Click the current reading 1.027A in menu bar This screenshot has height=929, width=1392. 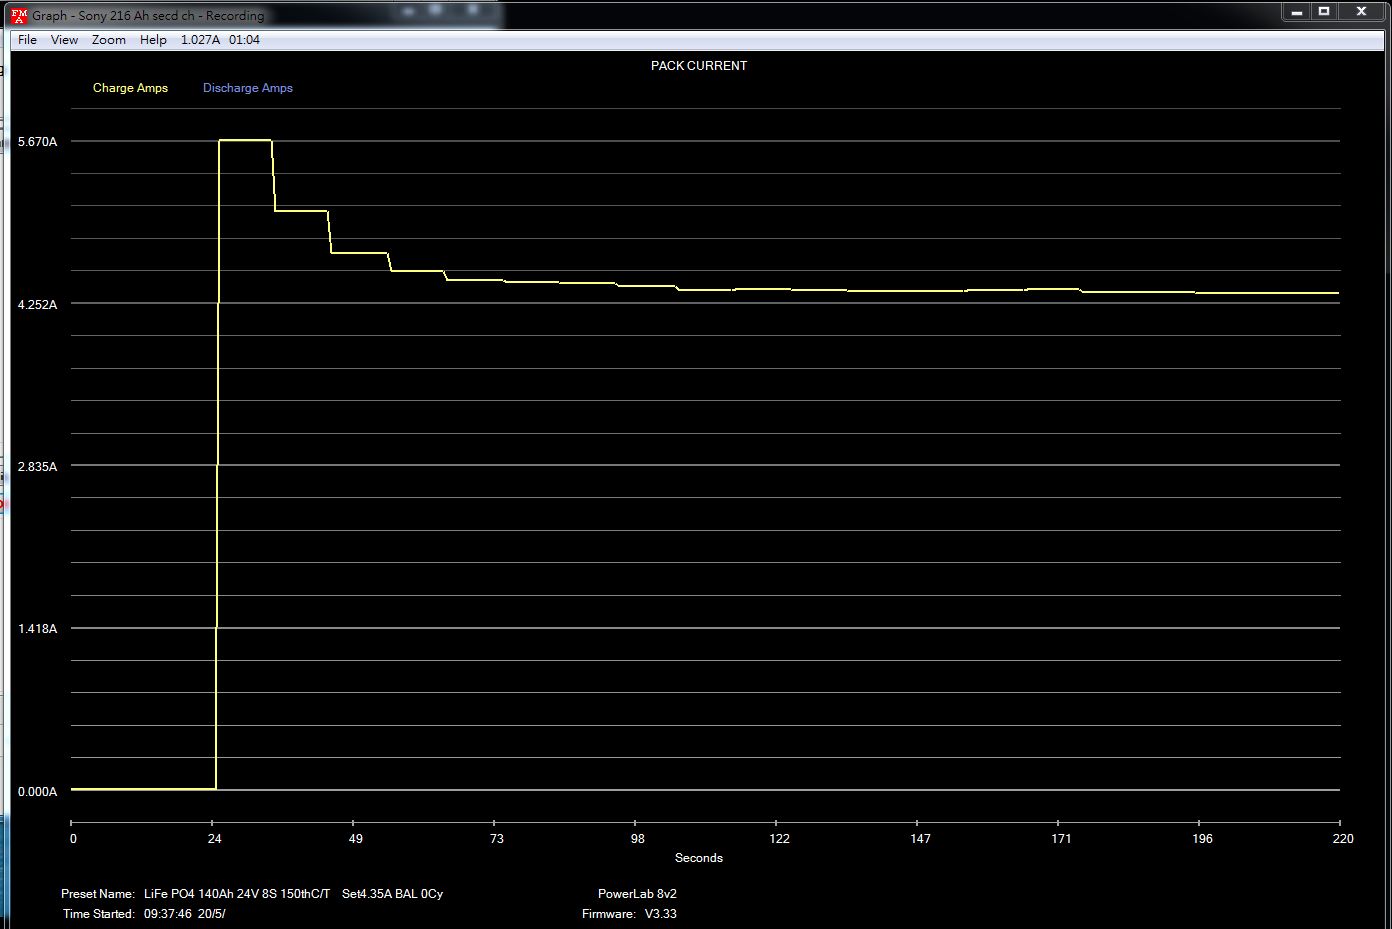point(200,40)
